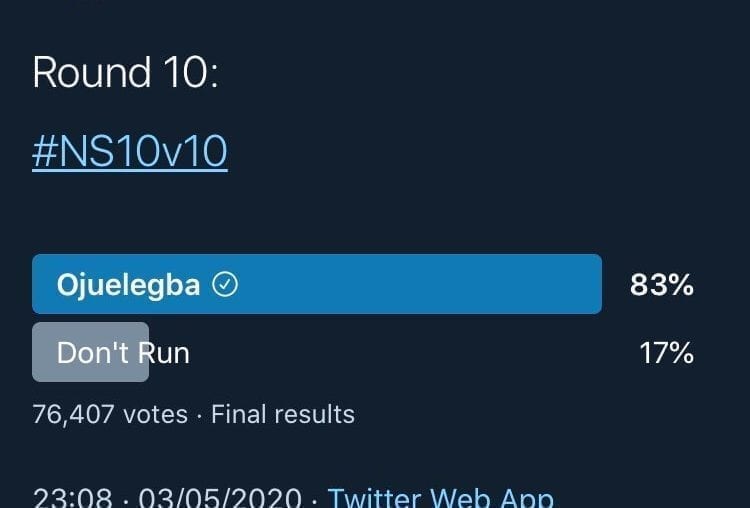
Task: Click the 03/05/2020 tweet date
Action: (x=219, y=497)
